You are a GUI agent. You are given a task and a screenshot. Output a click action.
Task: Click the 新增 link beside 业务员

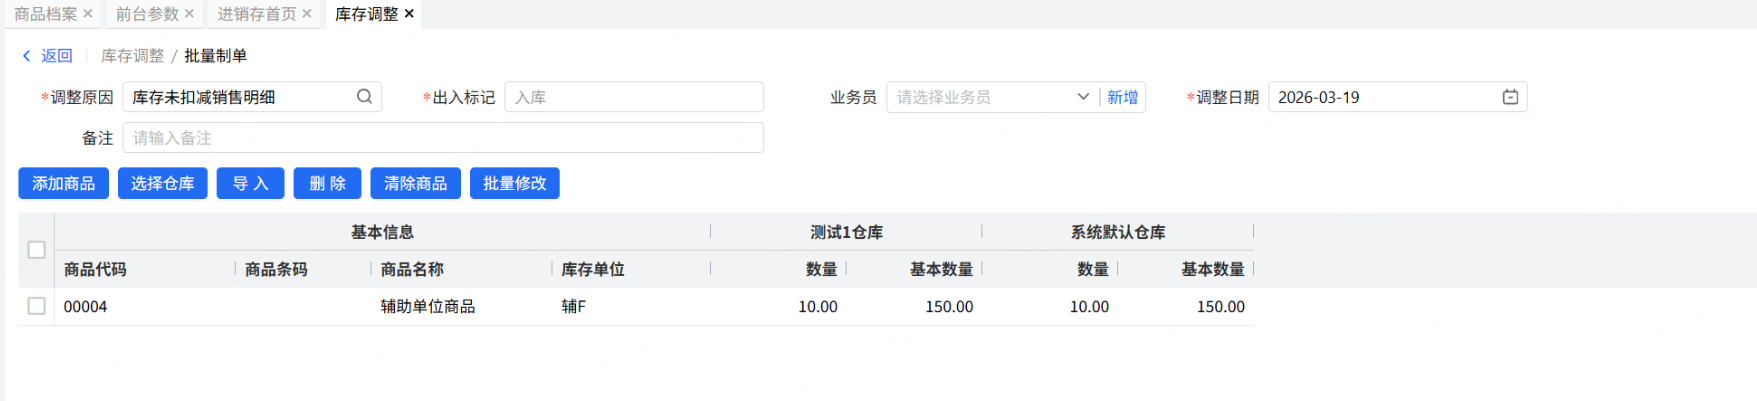(1122, 97)
